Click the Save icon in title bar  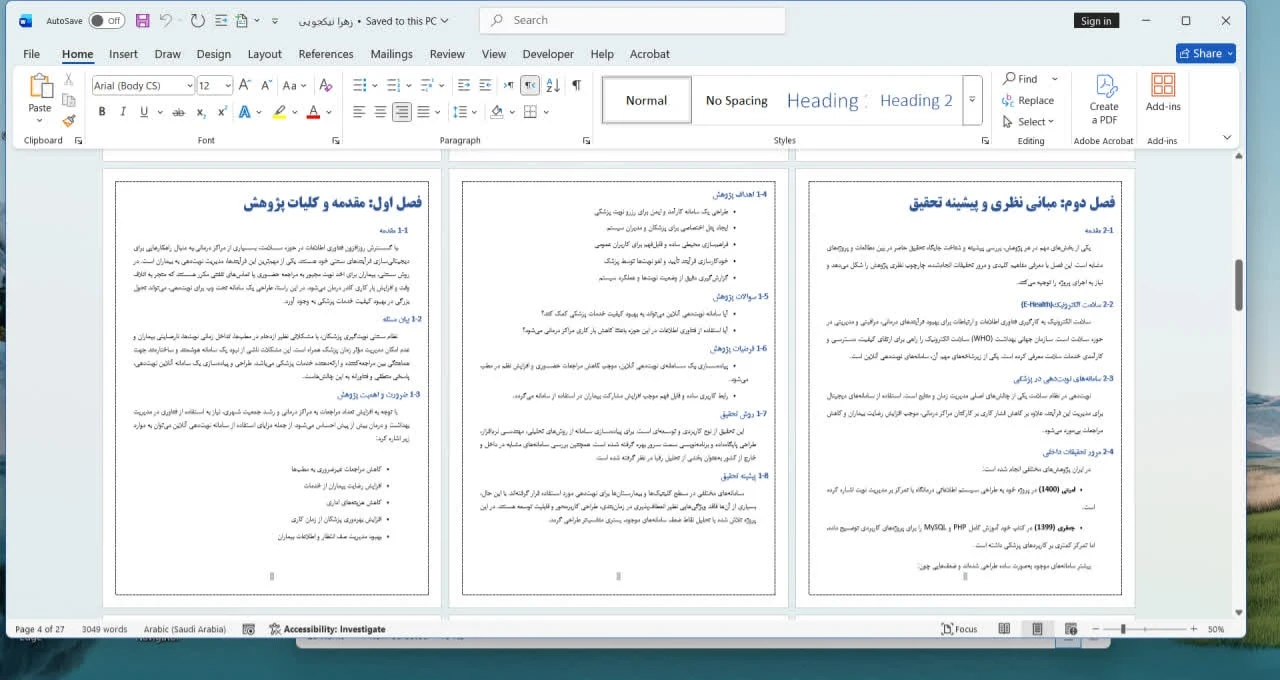142,20
